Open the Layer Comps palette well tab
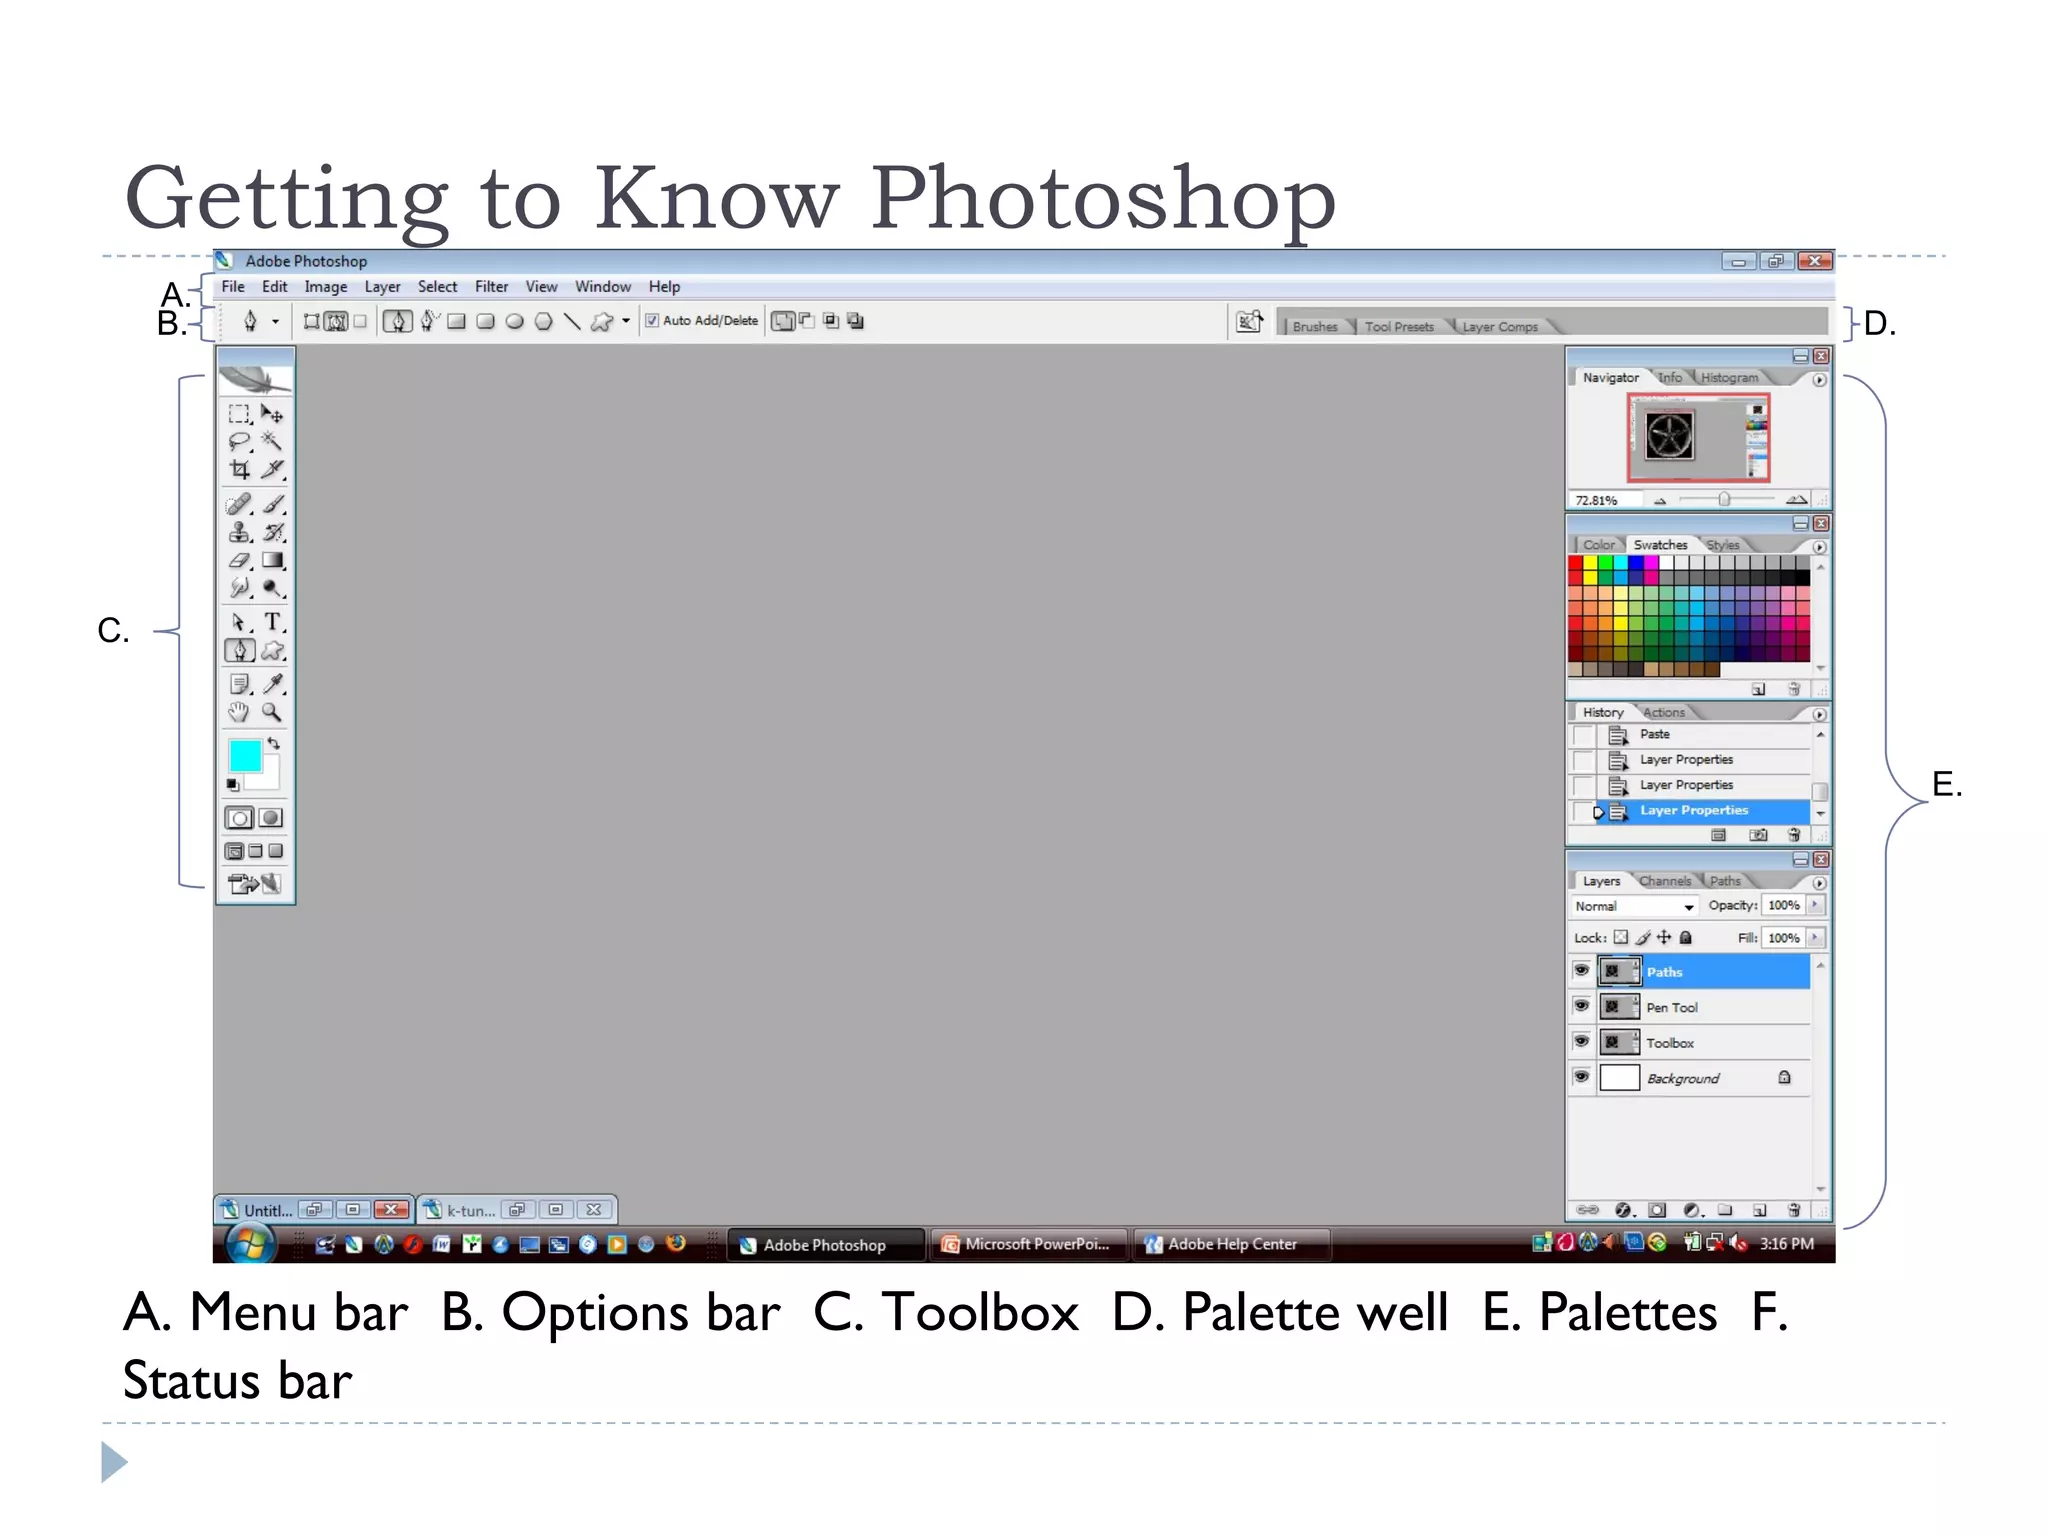 [1500, 327]
